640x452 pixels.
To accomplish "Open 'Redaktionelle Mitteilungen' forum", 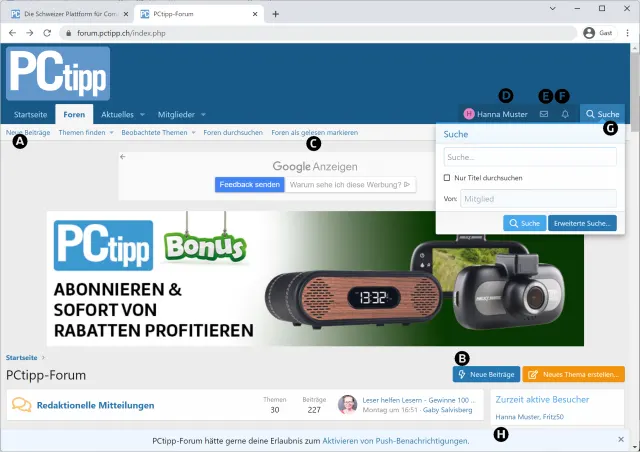I will 96,405.
